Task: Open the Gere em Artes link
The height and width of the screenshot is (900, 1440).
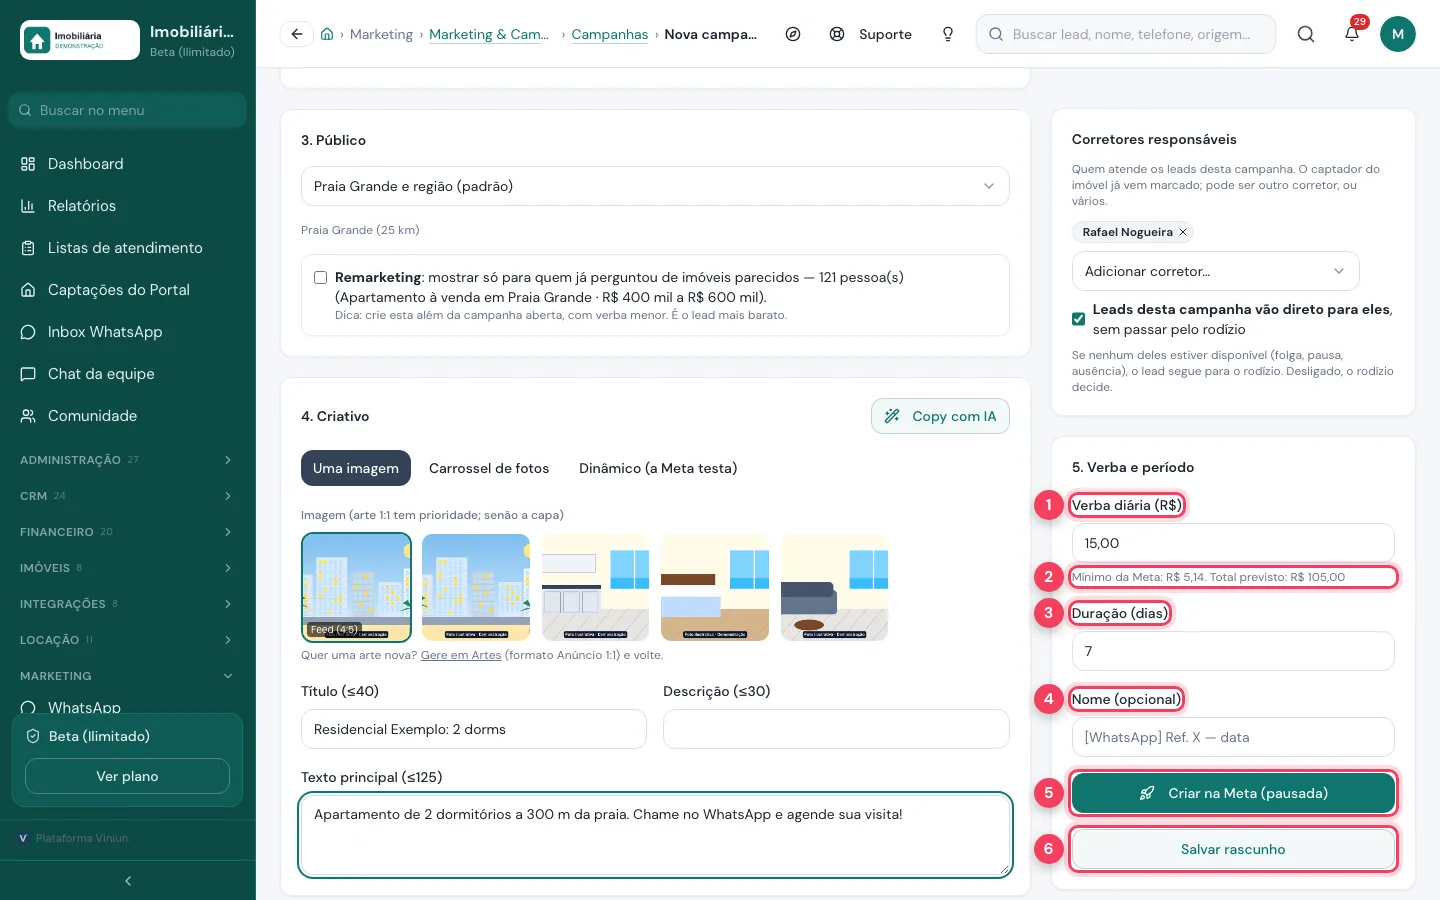Action: (461, 655)
